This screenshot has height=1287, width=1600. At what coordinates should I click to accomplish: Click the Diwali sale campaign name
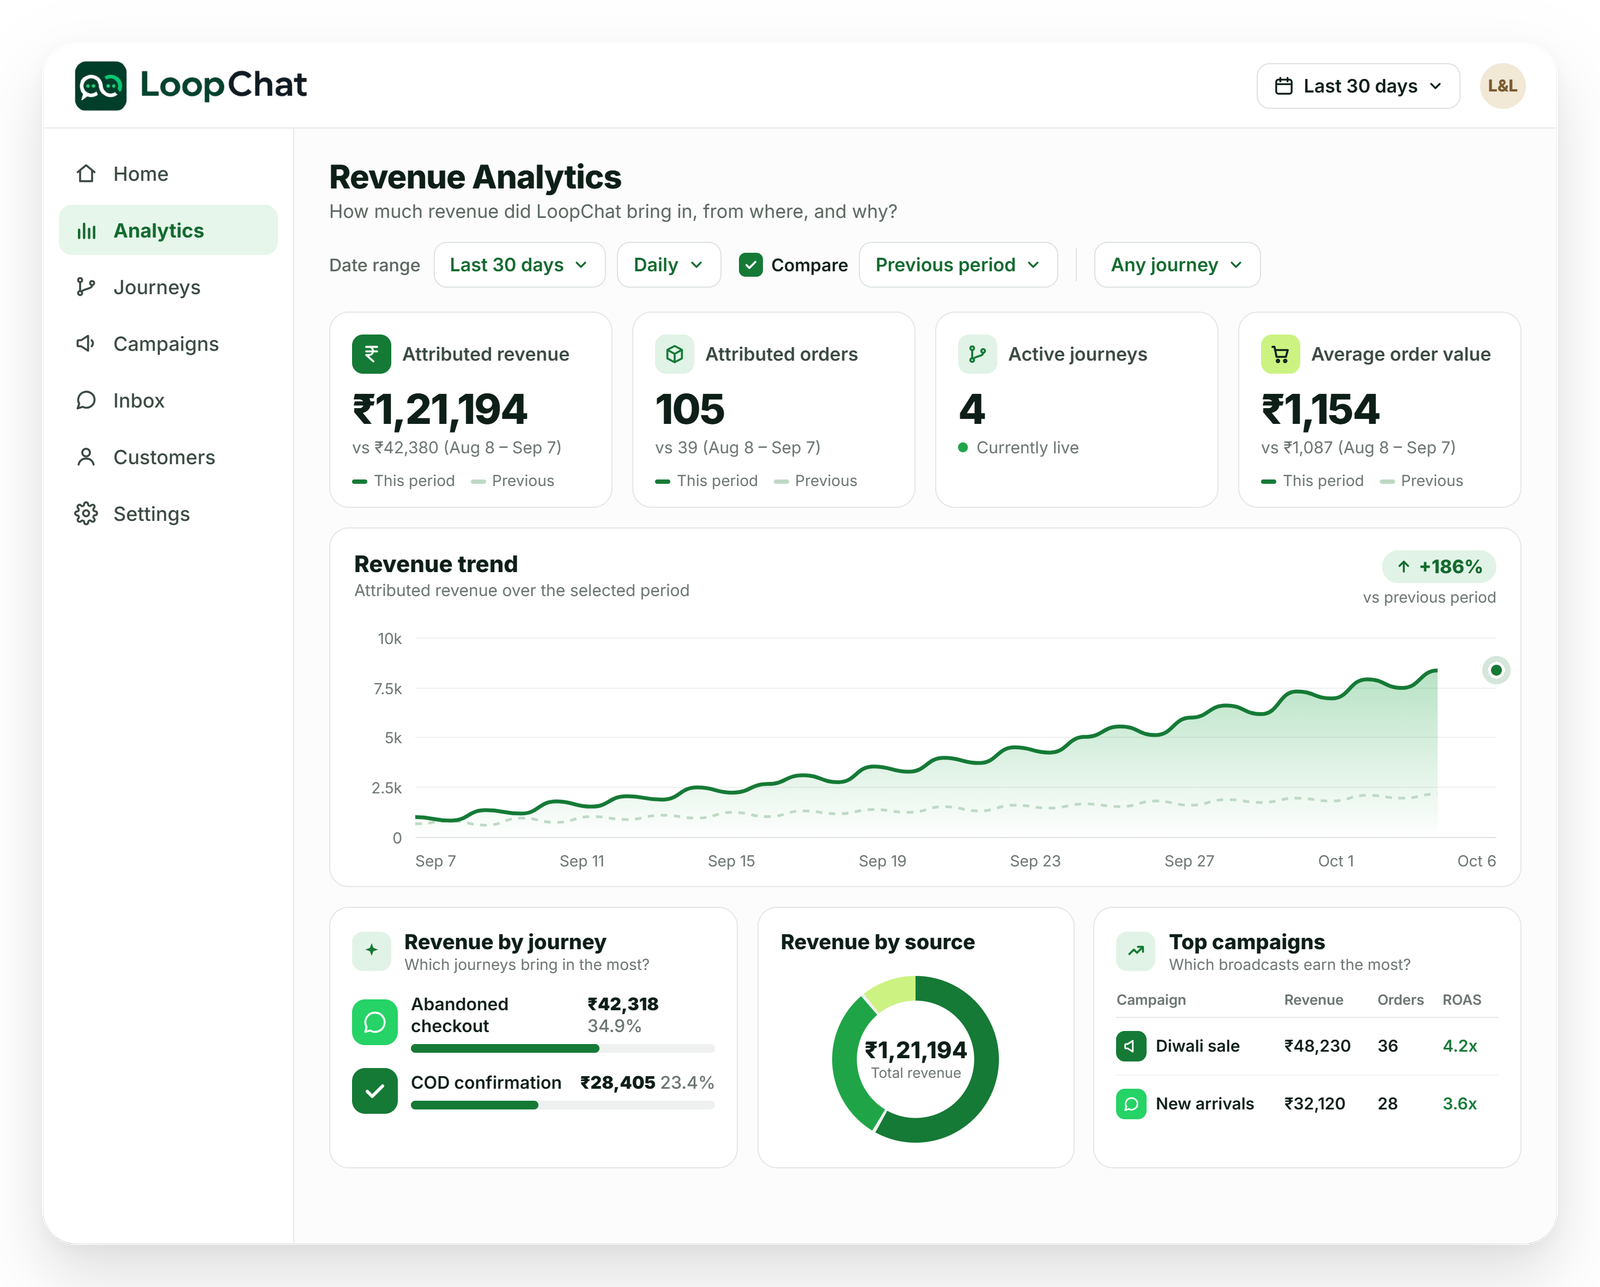pyautogui.click(x=1197, y=1046)
